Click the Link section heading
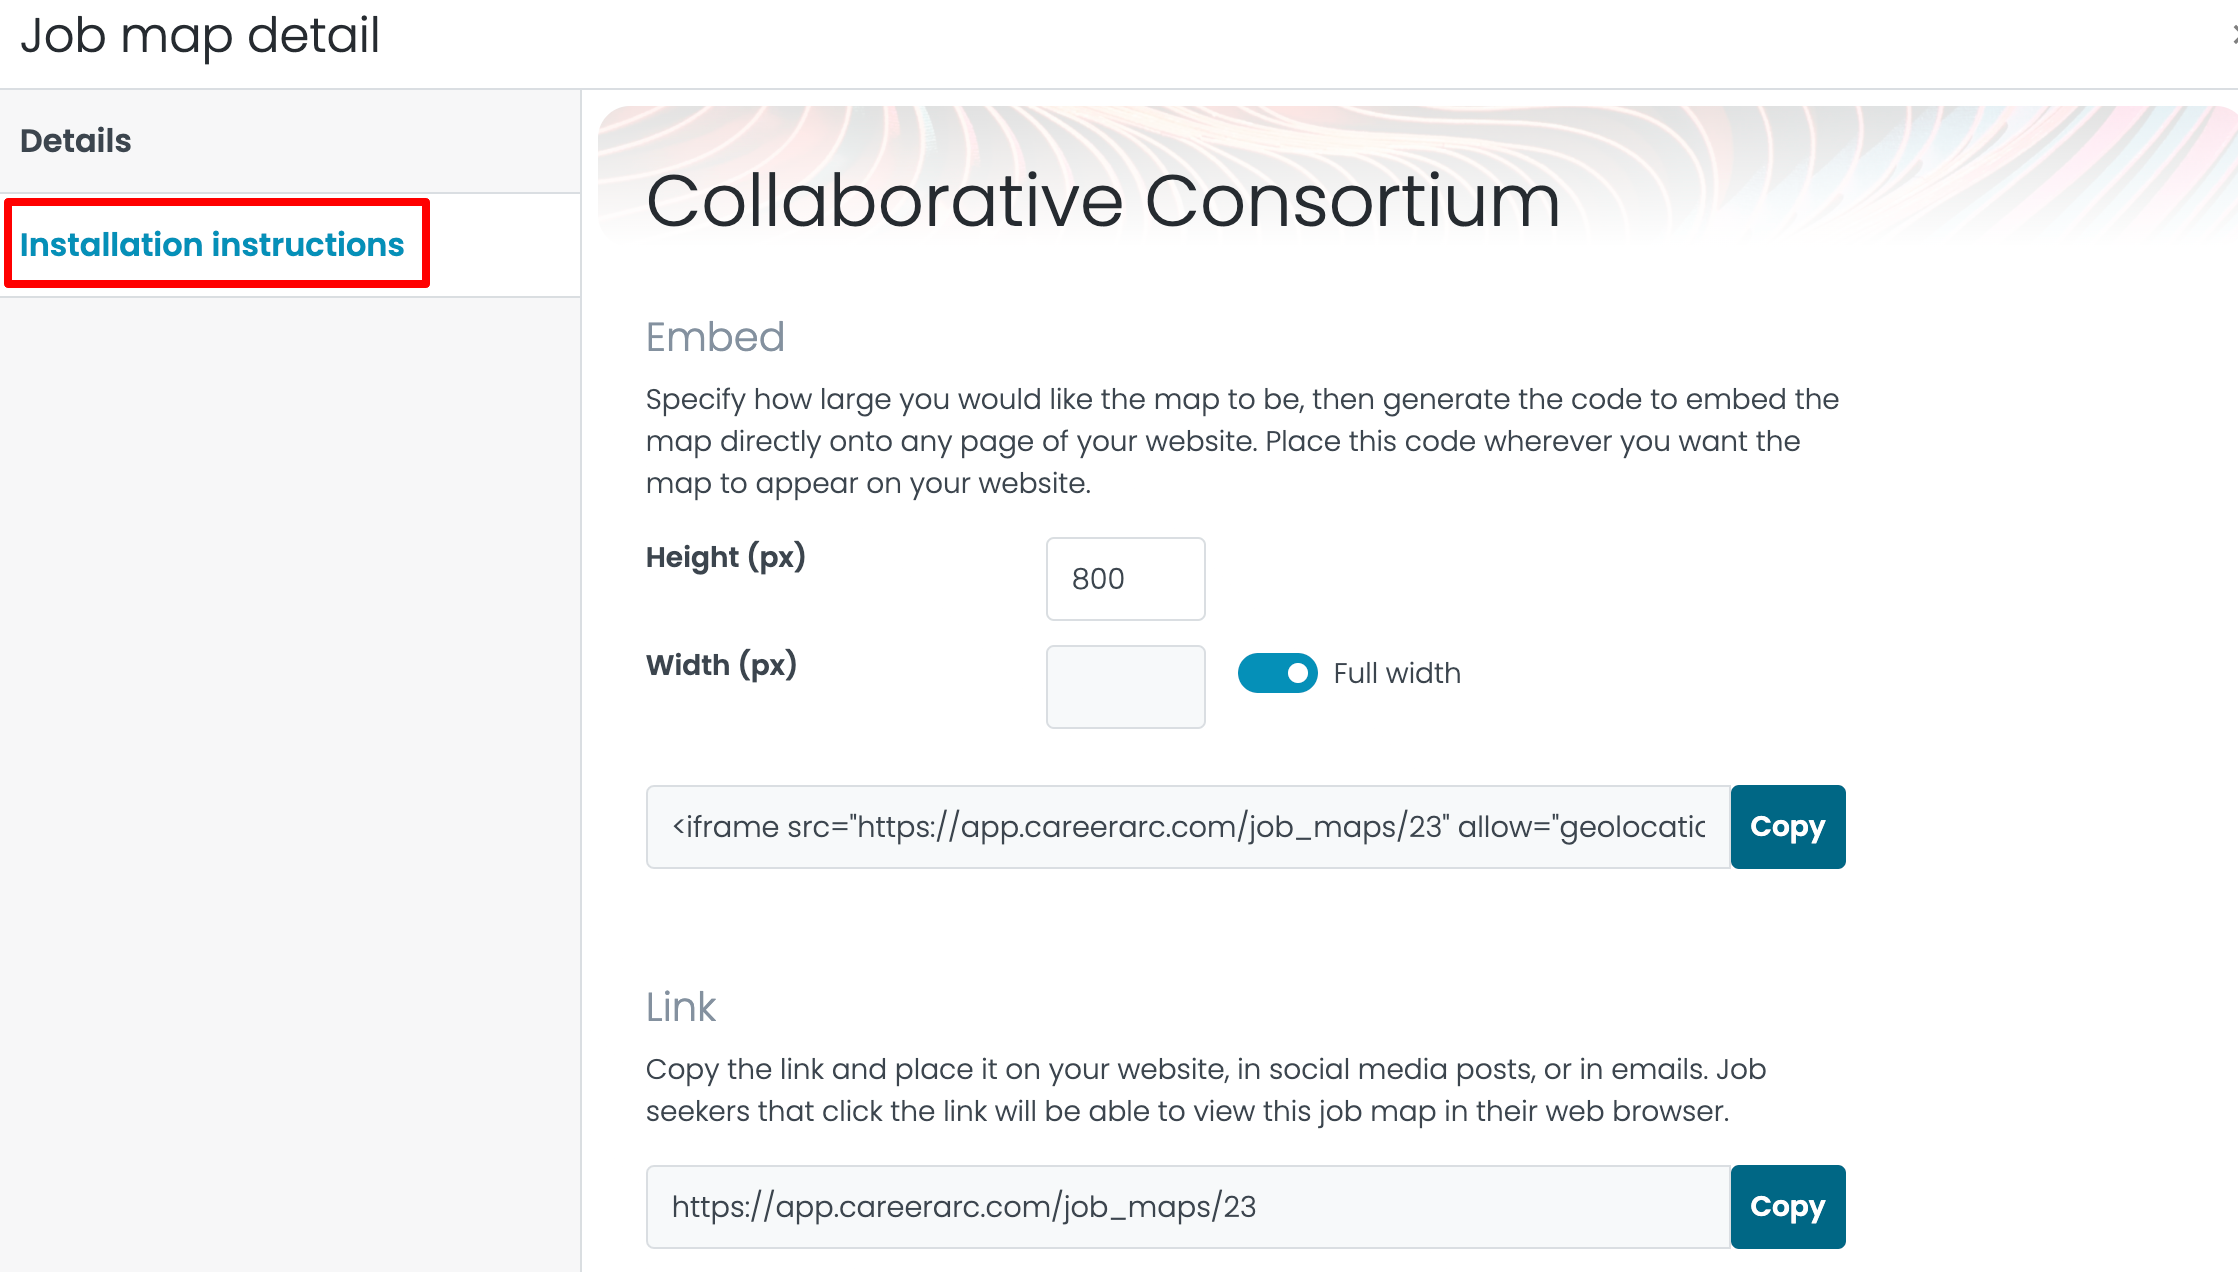Viewport: 2238px width, 1272px height. (681, 1007)
